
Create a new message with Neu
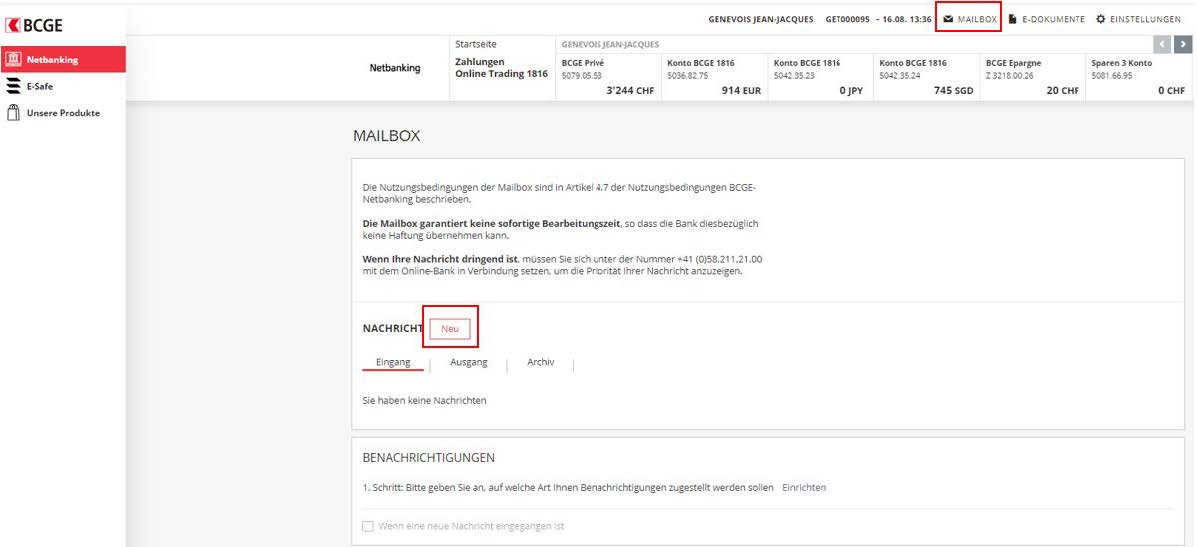click(450, 328)
